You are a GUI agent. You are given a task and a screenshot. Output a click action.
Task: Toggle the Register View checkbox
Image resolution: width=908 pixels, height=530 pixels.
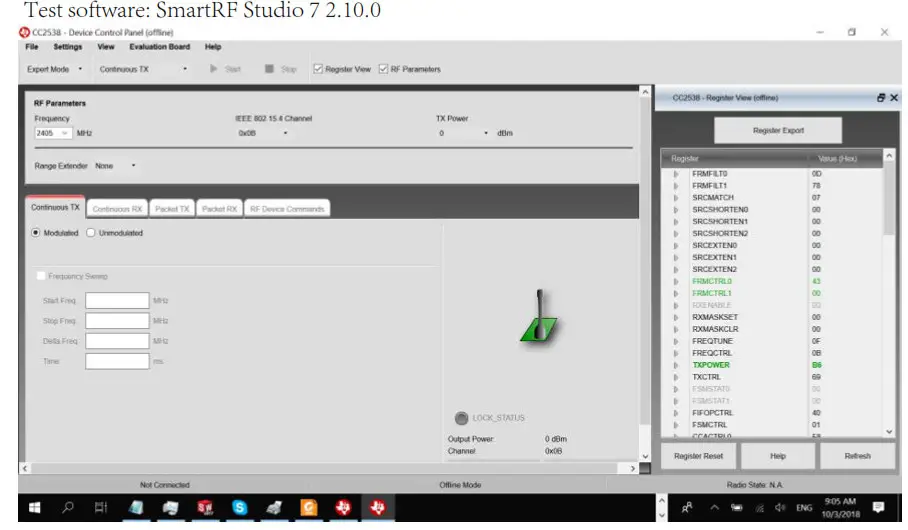click(x=318, y=69)
